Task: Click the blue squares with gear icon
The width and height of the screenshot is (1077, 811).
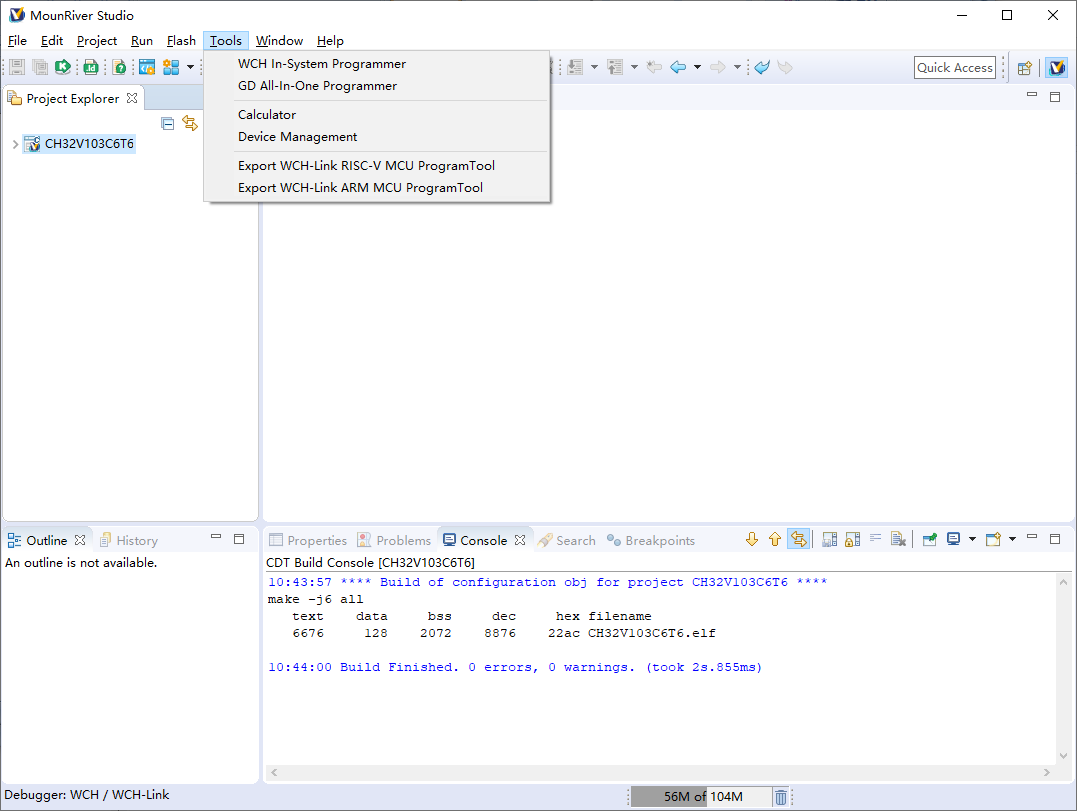Action: [171, 67]
